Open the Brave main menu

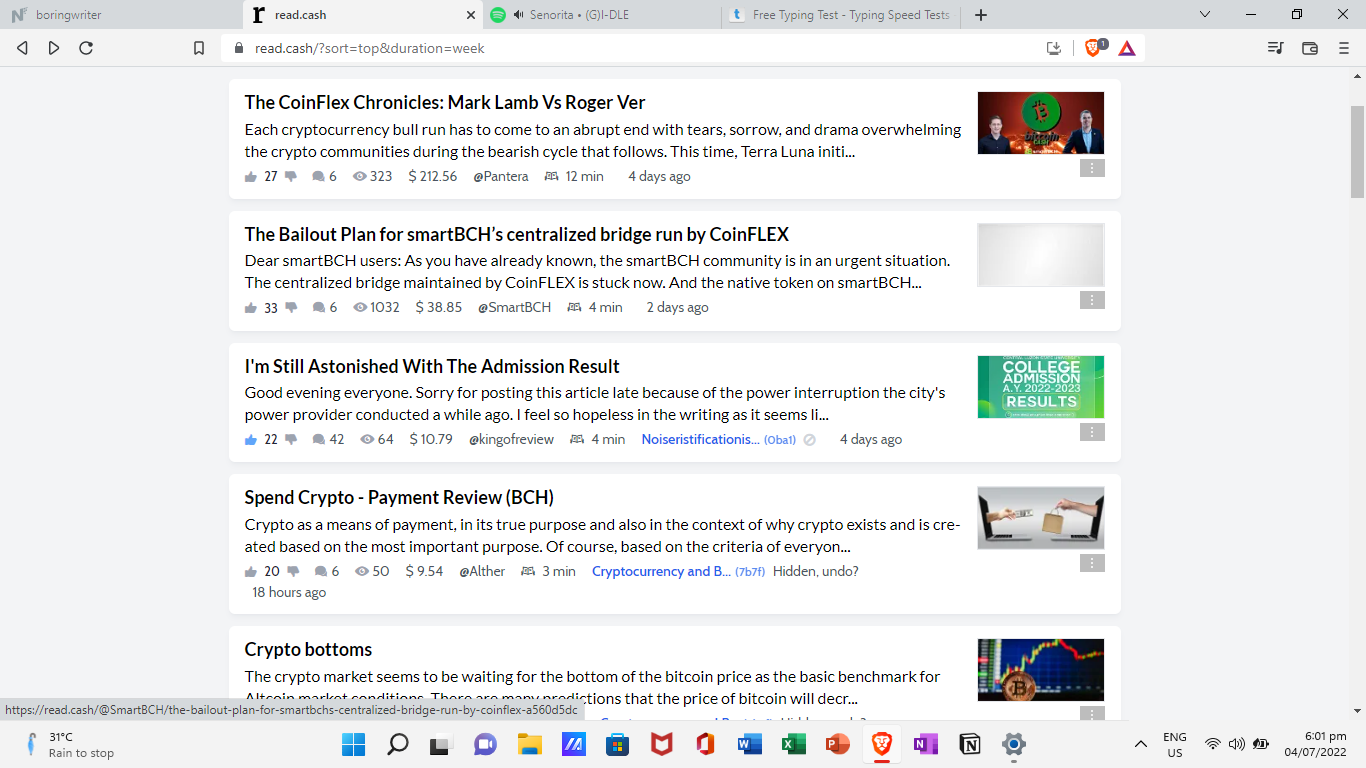tap(1343, 48)
